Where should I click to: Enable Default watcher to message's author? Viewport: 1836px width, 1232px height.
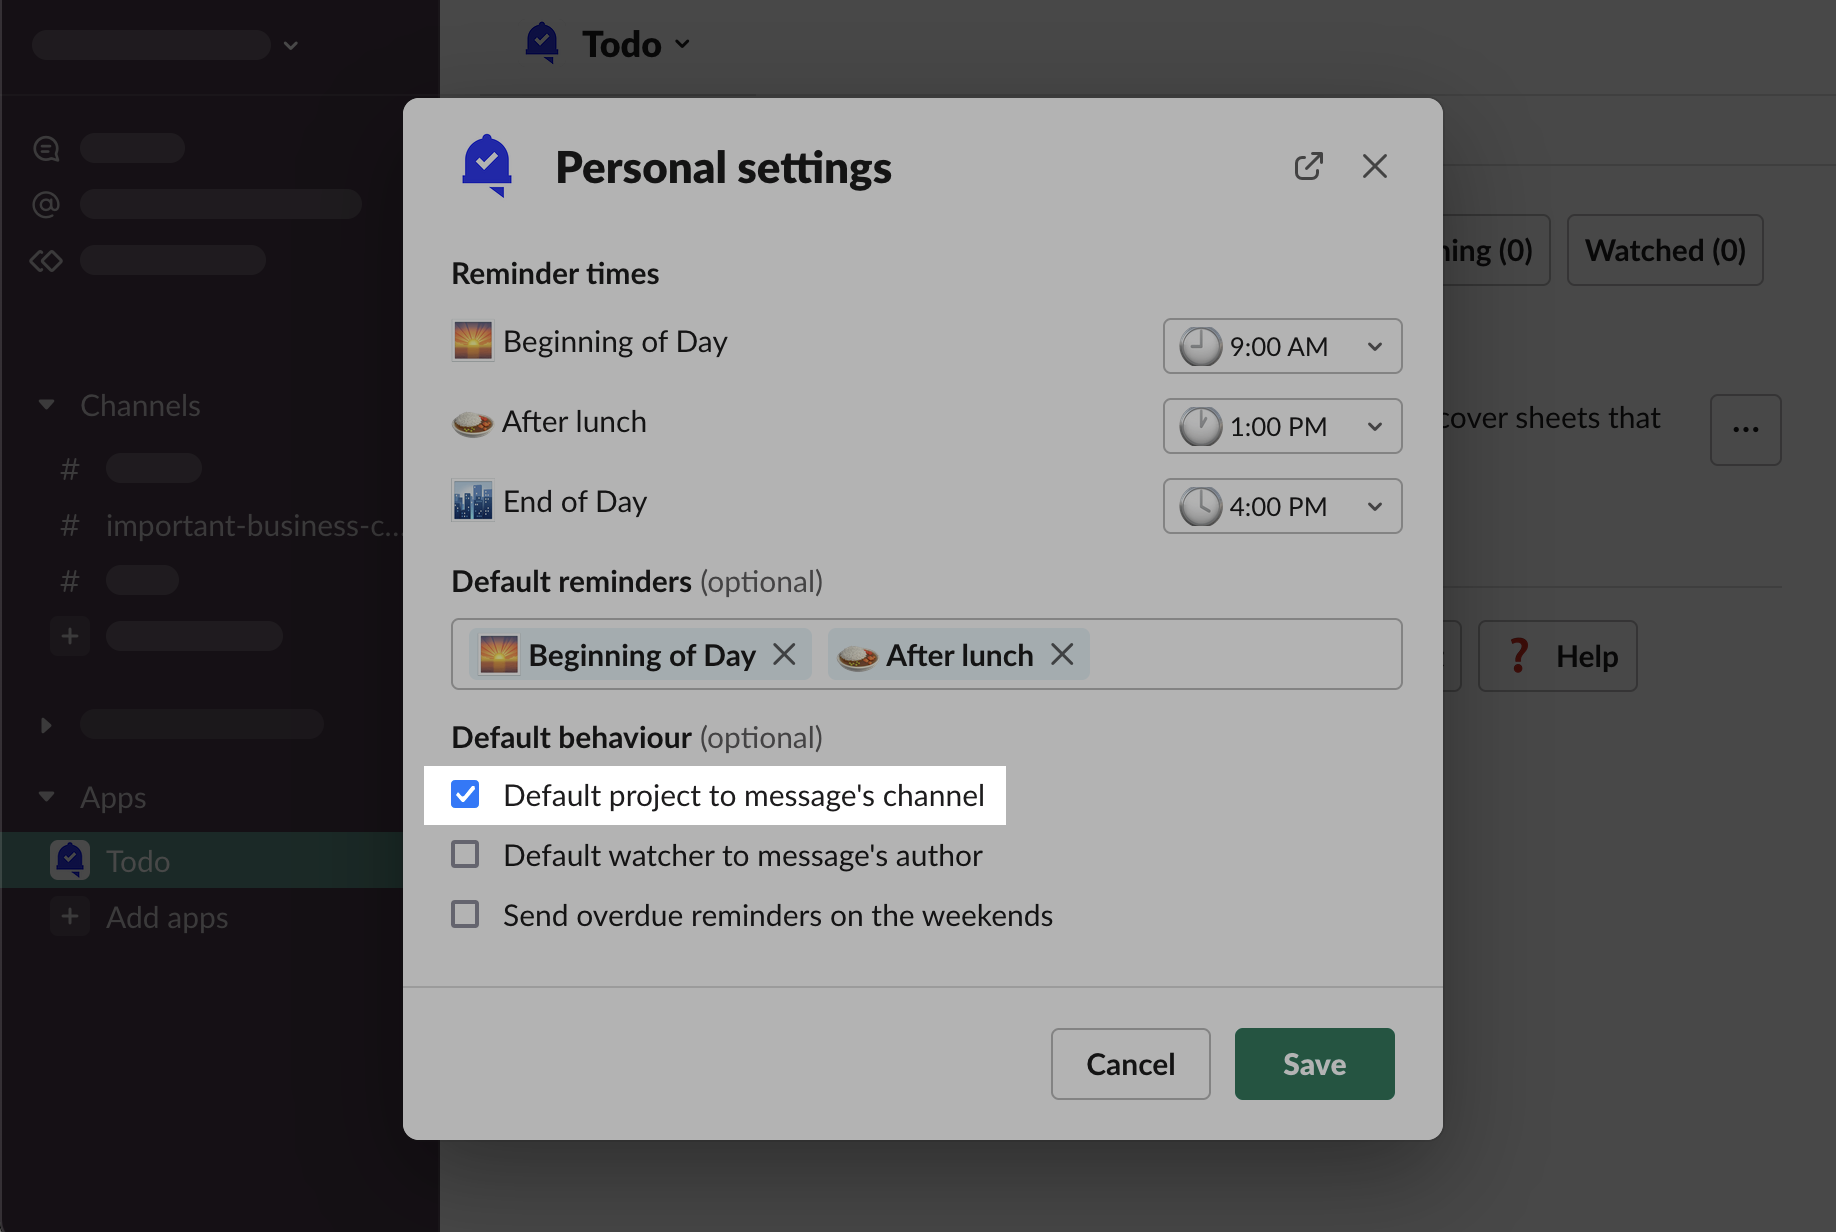coord(465,855)
